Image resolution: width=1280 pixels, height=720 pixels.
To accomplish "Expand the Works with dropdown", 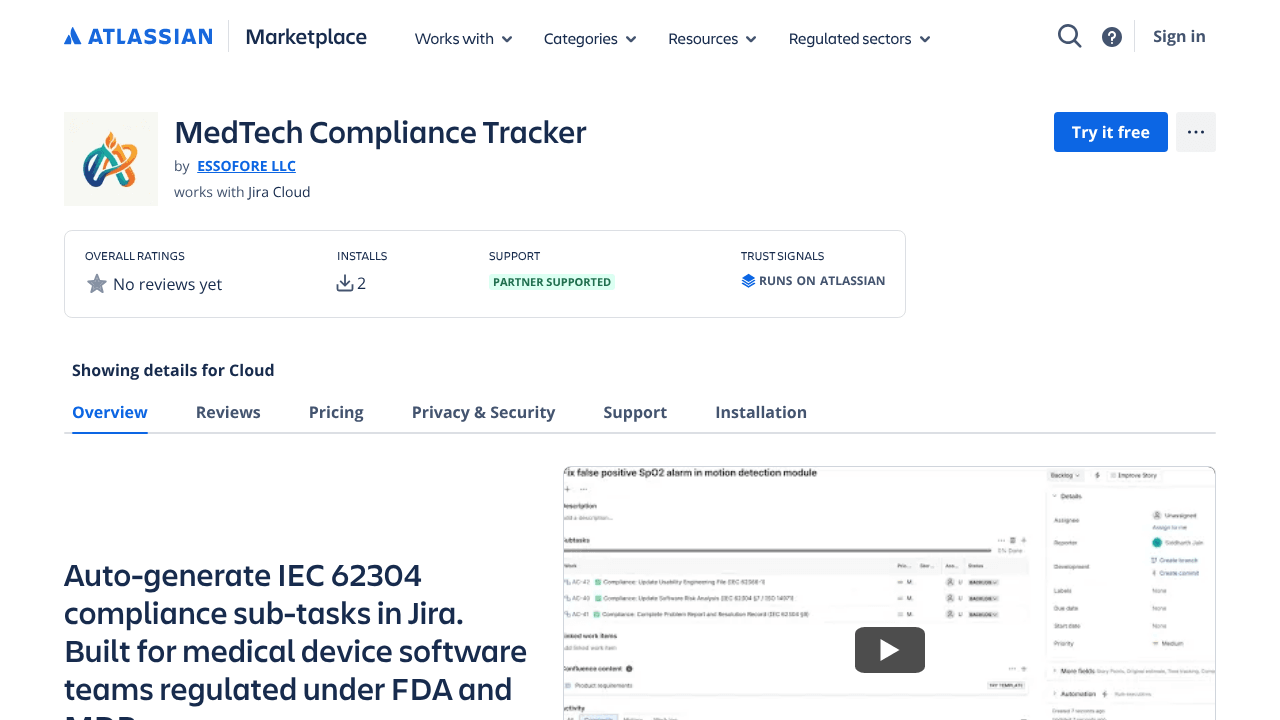I will pos(464,38).
